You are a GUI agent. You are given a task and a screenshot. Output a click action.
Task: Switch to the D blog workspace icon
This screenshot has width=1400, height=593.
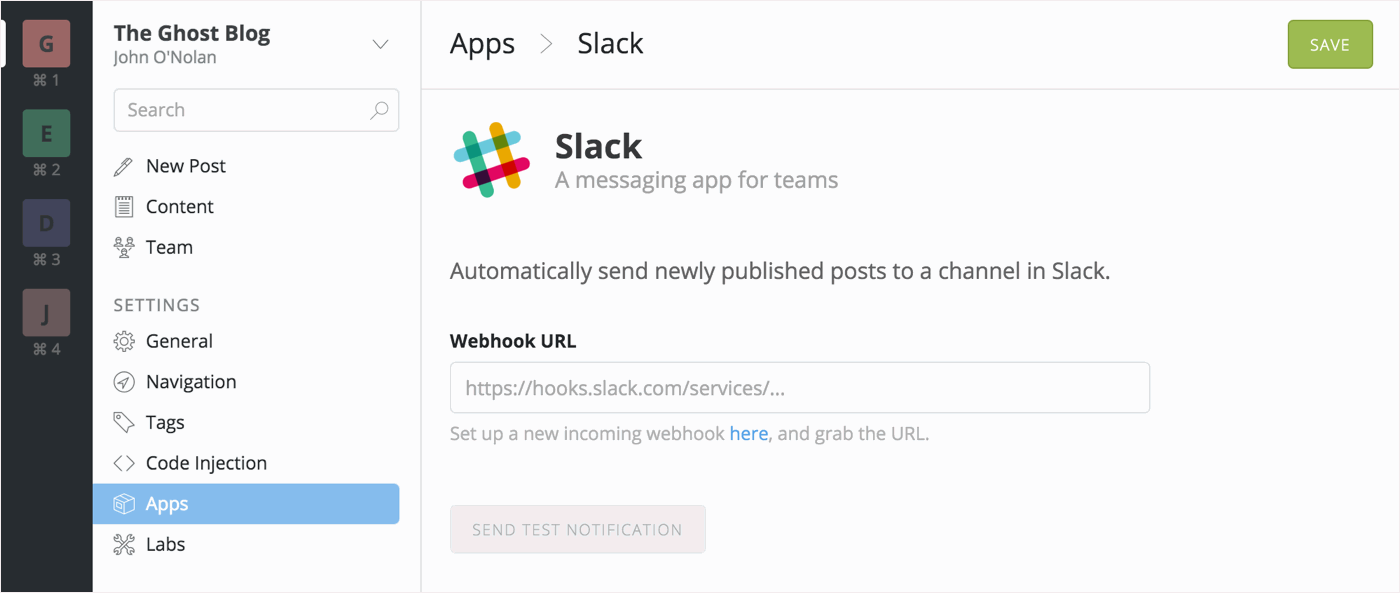click(46, 223)
